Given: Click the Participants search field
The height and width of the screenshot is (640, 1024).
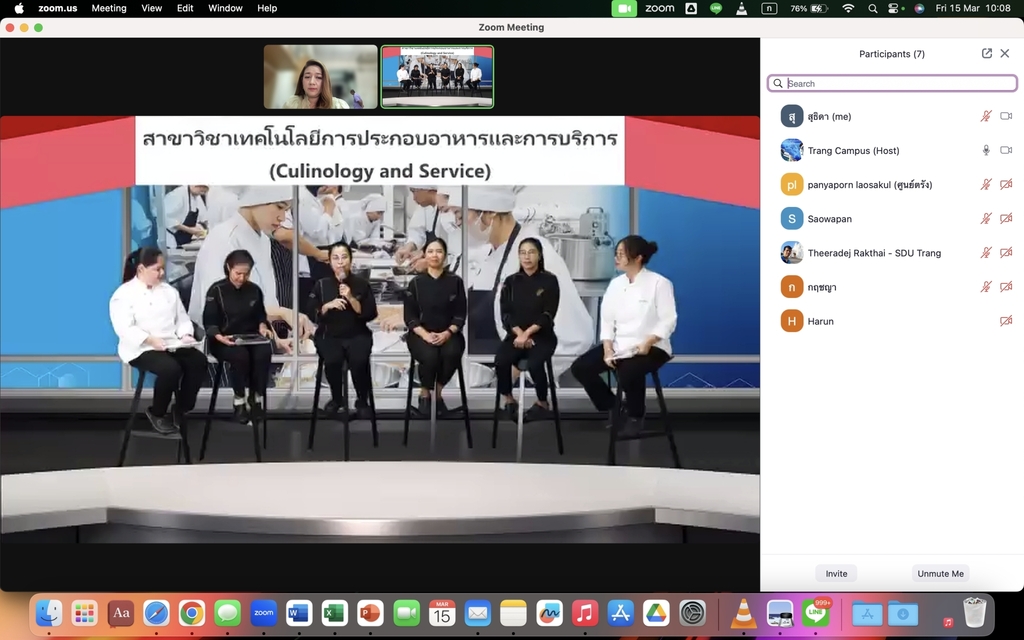Looking at the screenshot, I should (895, 84).
